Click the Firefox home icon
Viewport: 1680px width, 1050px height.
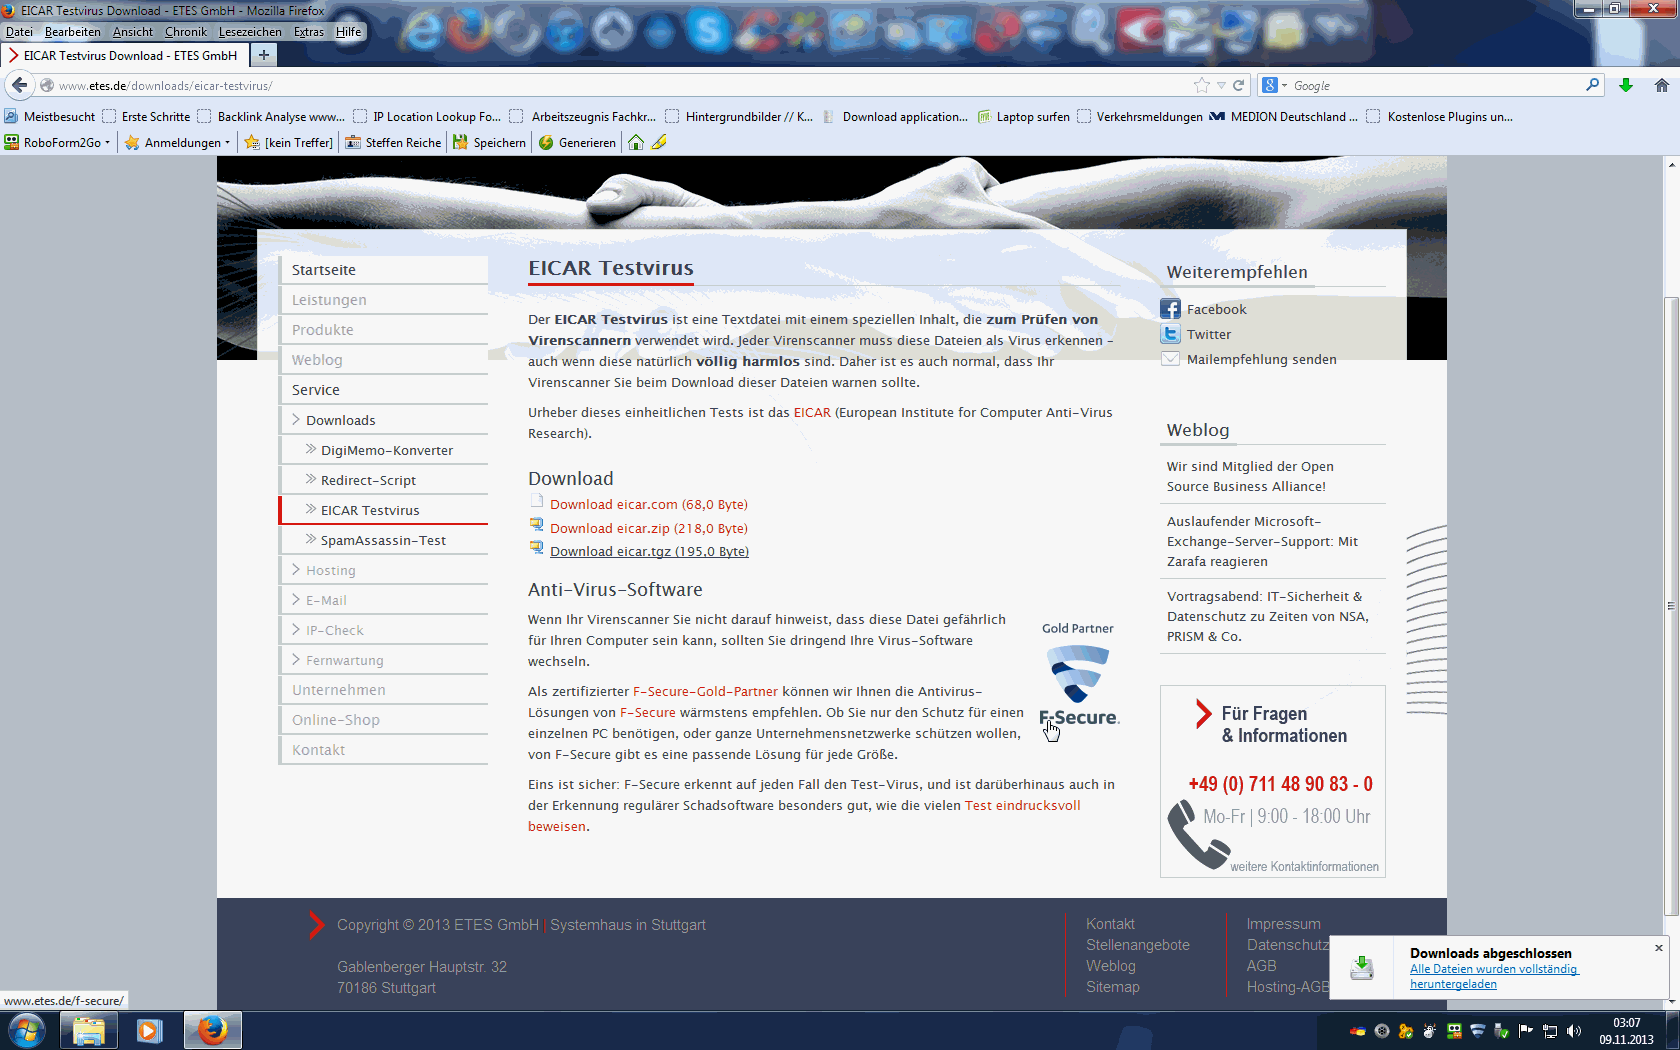pos(1661,86)
